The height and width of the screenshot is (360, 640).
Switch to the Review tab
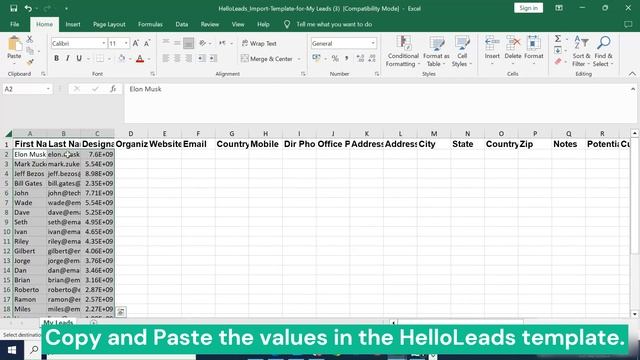pyautogui.click(x=209, y=24)
